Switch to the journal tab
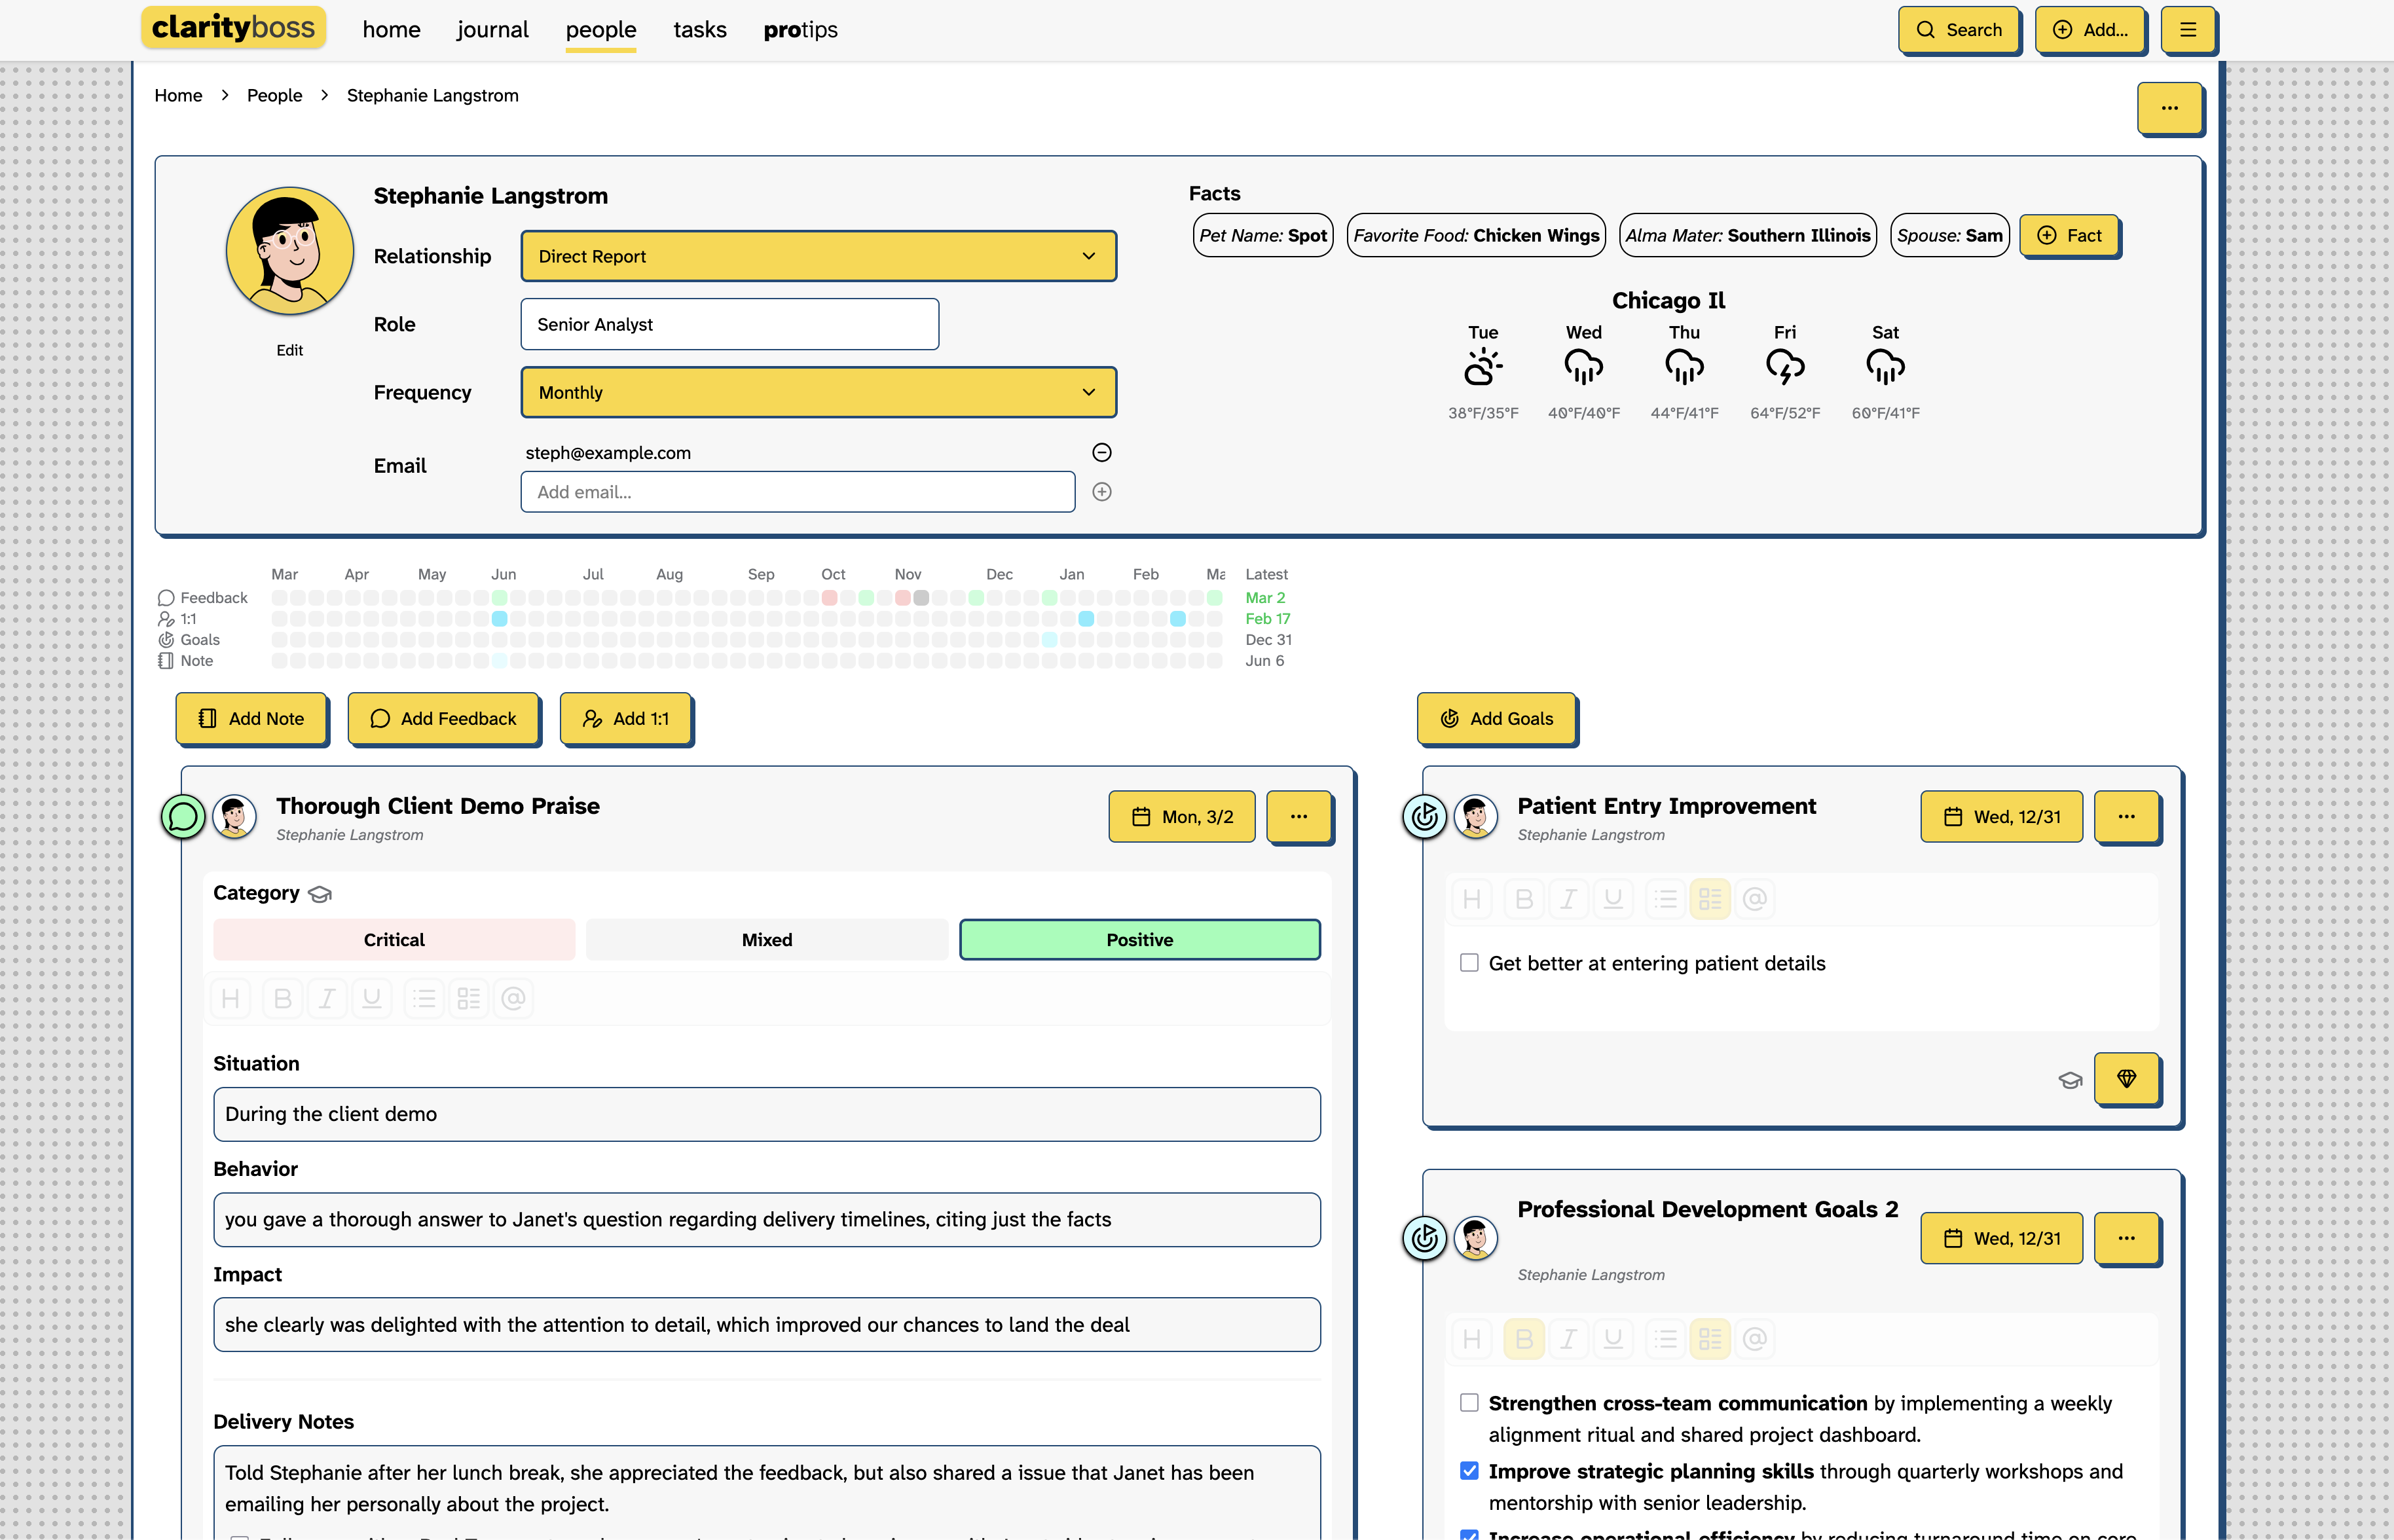 [492, 29]
